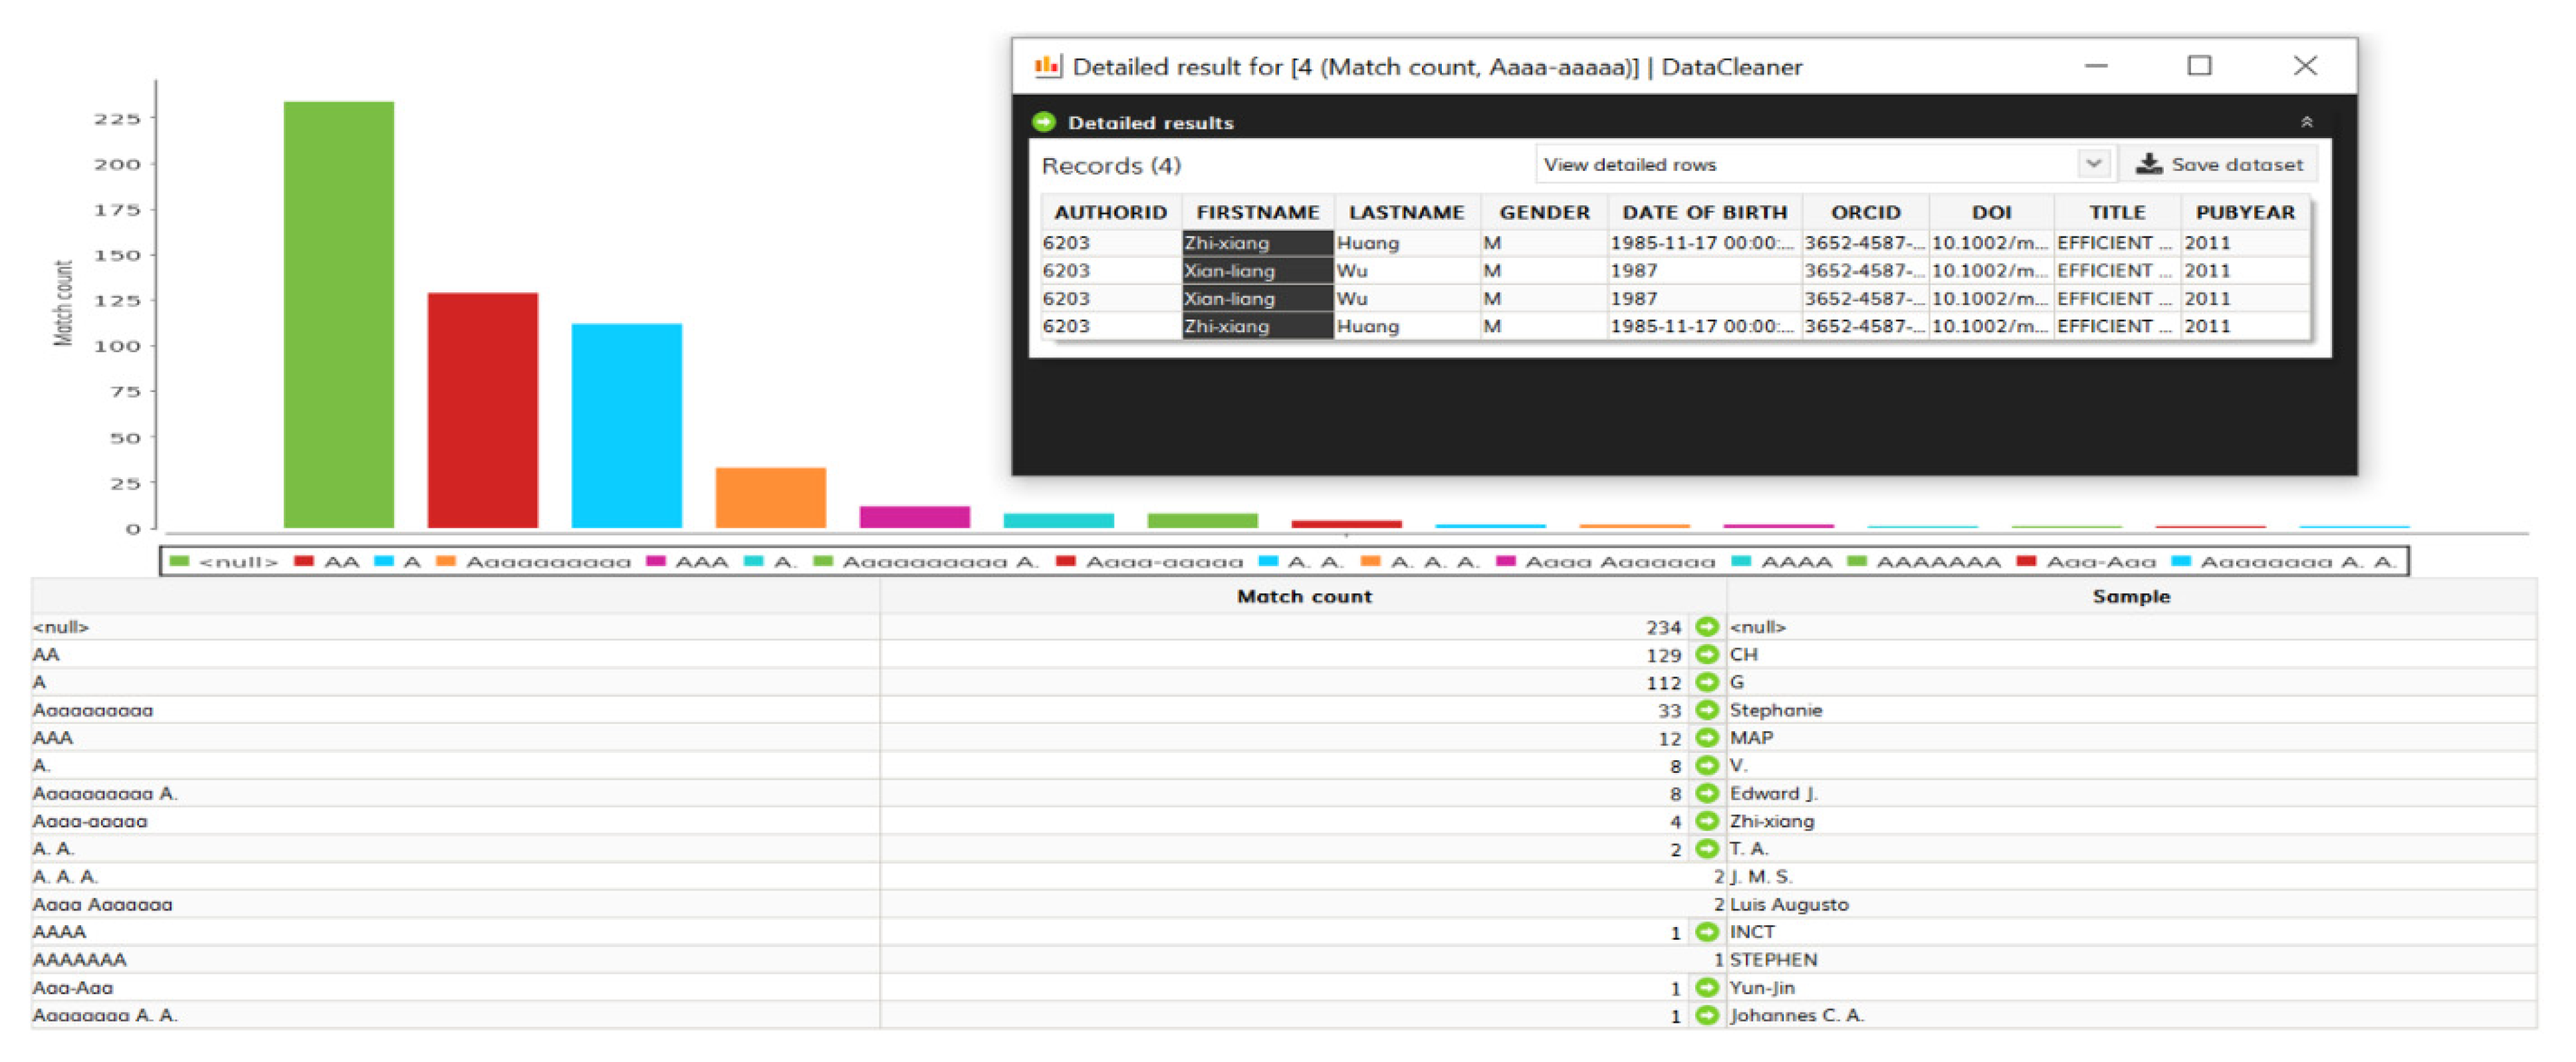Click green arrow beside Zhi-xiang sample
This screenshot has width=2576, height=1062.
[x=1706, y=821]
